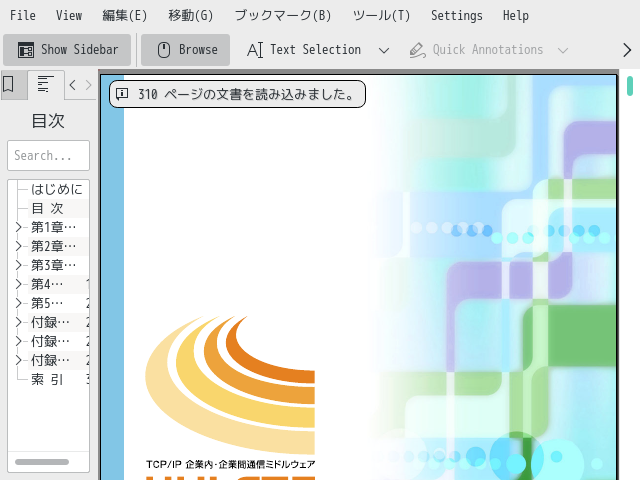The width and height of the screenshot is (640, 480).
Task: Open Quick Annotations dropdown arrow
Action: (563, 51)
